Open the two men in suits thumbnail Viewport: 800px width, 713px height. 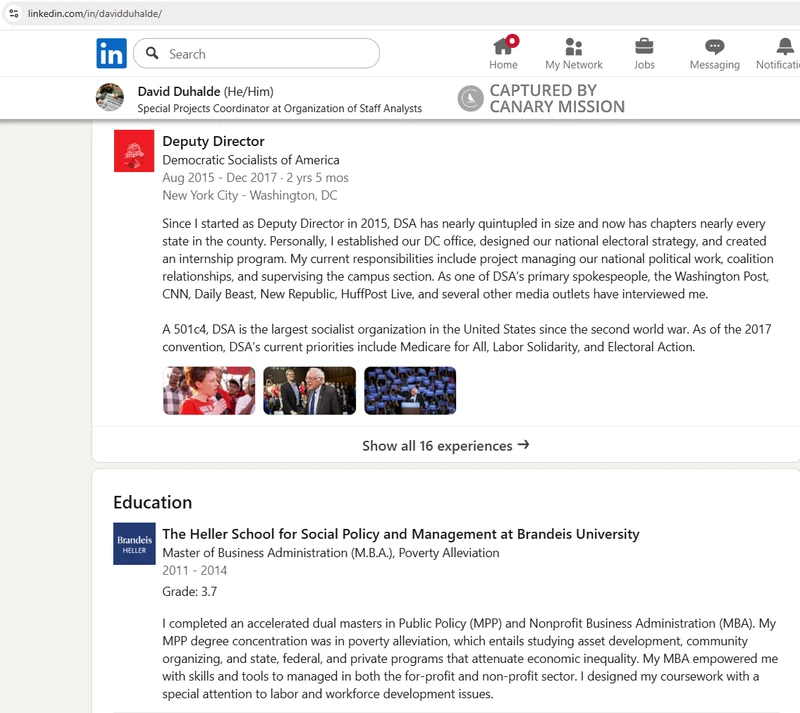pyautogui.click(x=309, y=390)
